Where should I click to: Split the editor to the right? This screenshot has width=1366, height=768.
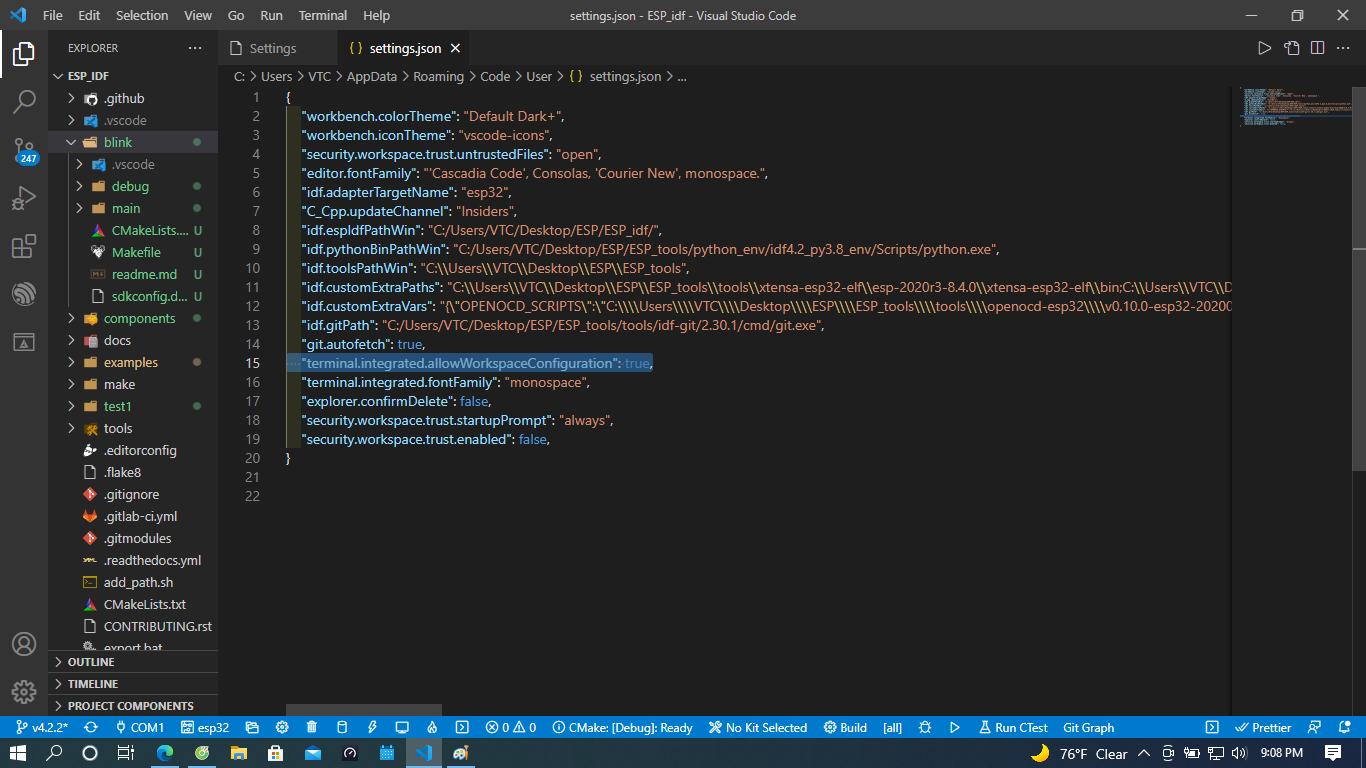(1318, 48)
